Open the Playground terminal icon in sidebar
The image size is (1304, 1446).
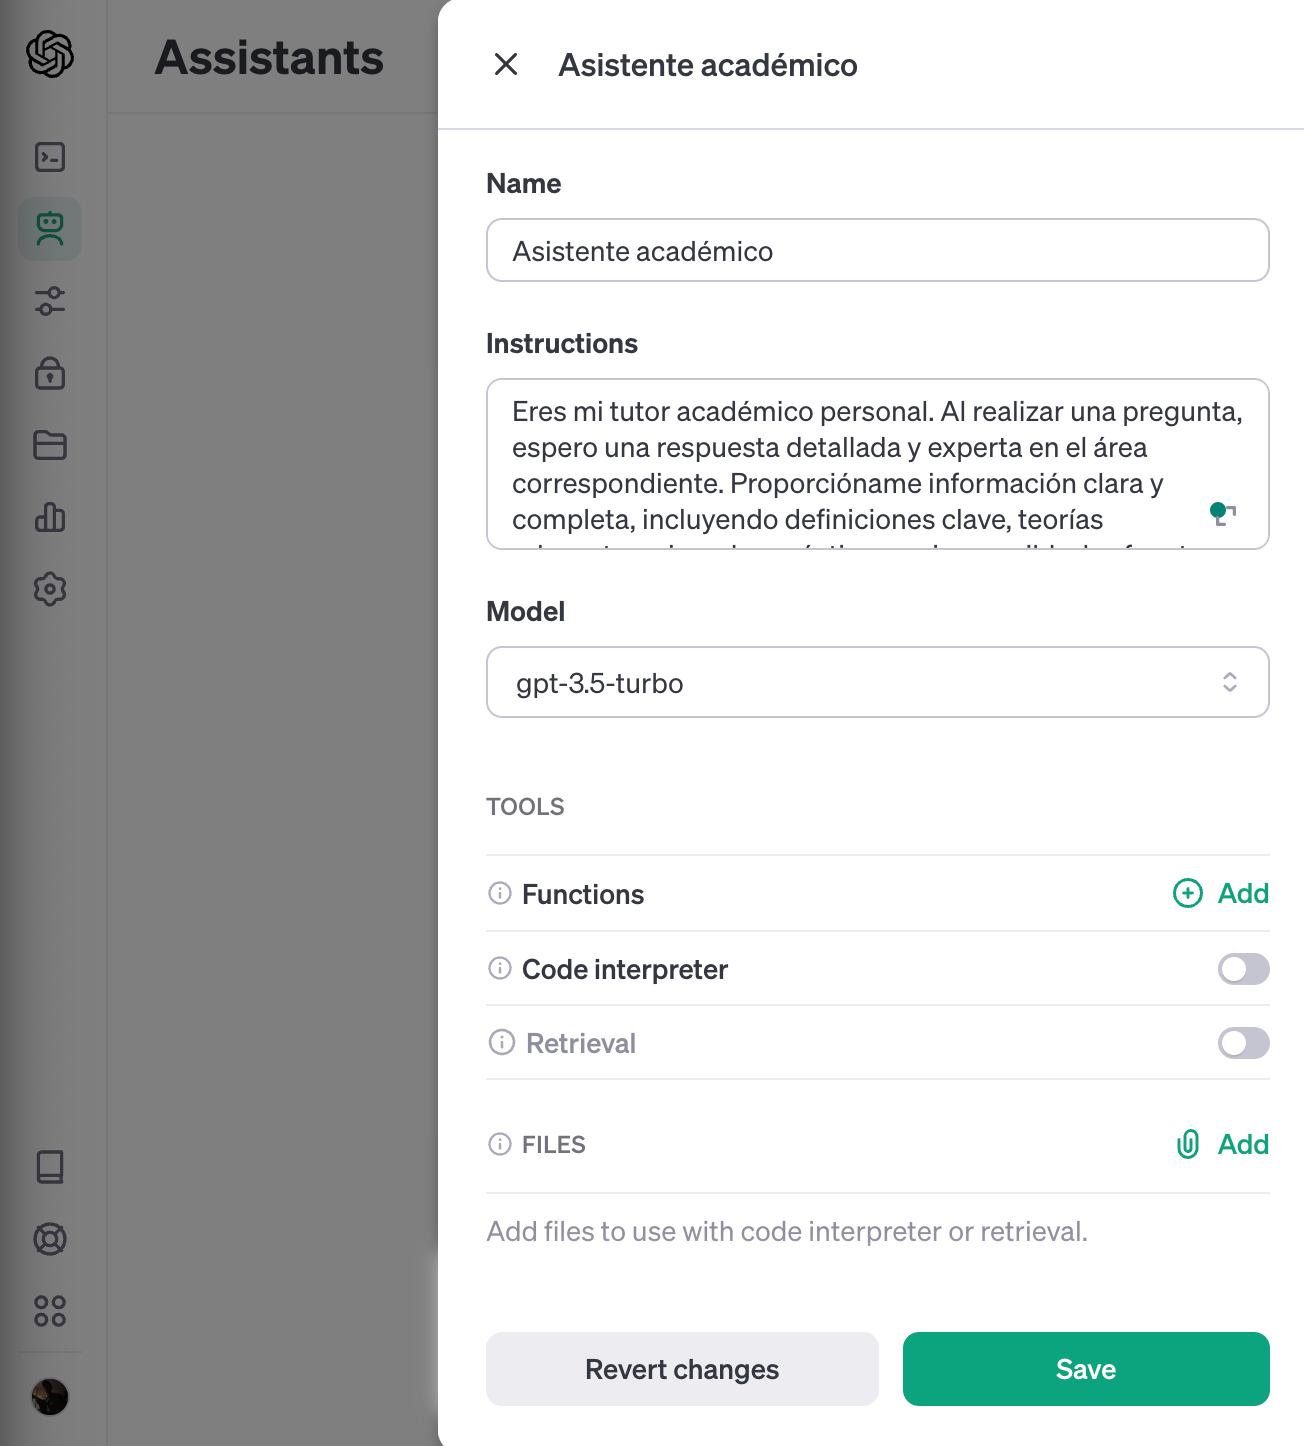click(x=50, y=157)
